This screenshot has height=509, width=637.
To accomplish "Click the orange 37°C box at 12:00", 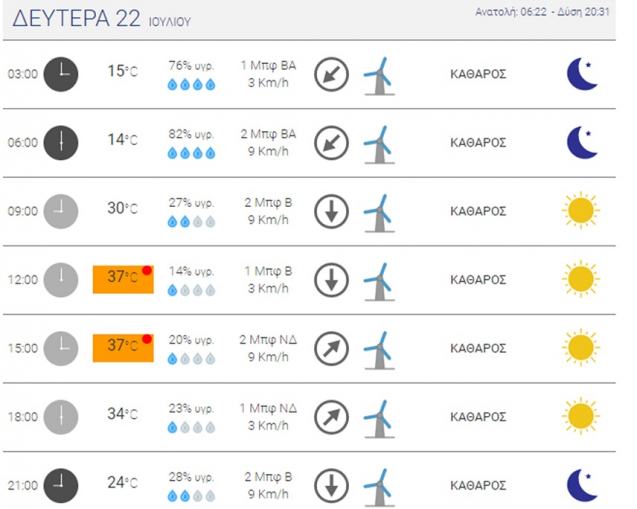I will click(123, 279).
